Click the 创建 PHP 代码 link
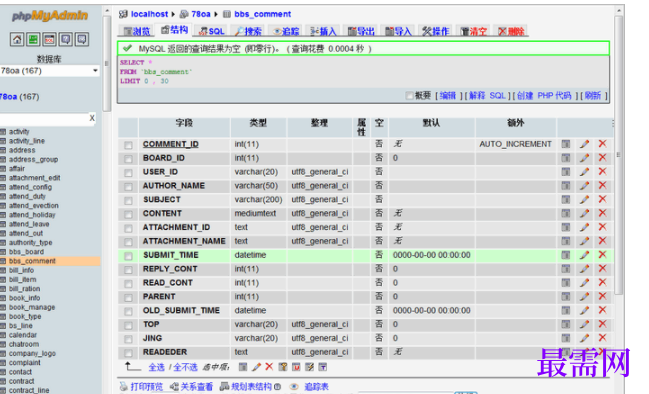This screenshot has height=394, width=649. (x=544, y=96)
